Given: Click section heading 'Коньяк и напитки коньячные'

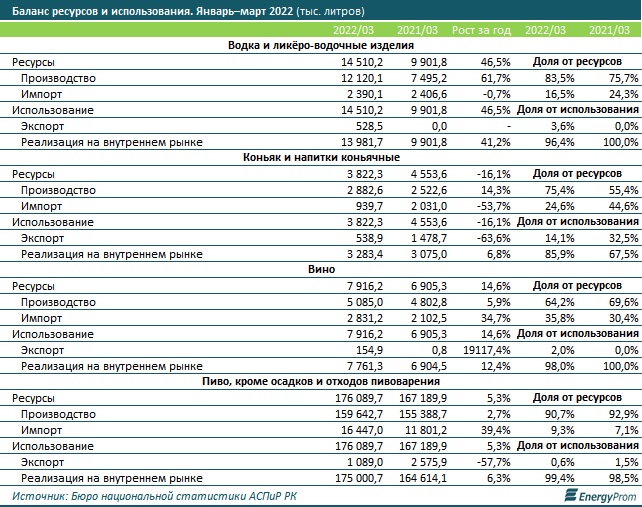Looking at the screenshot, I should [x=321, y=157].
